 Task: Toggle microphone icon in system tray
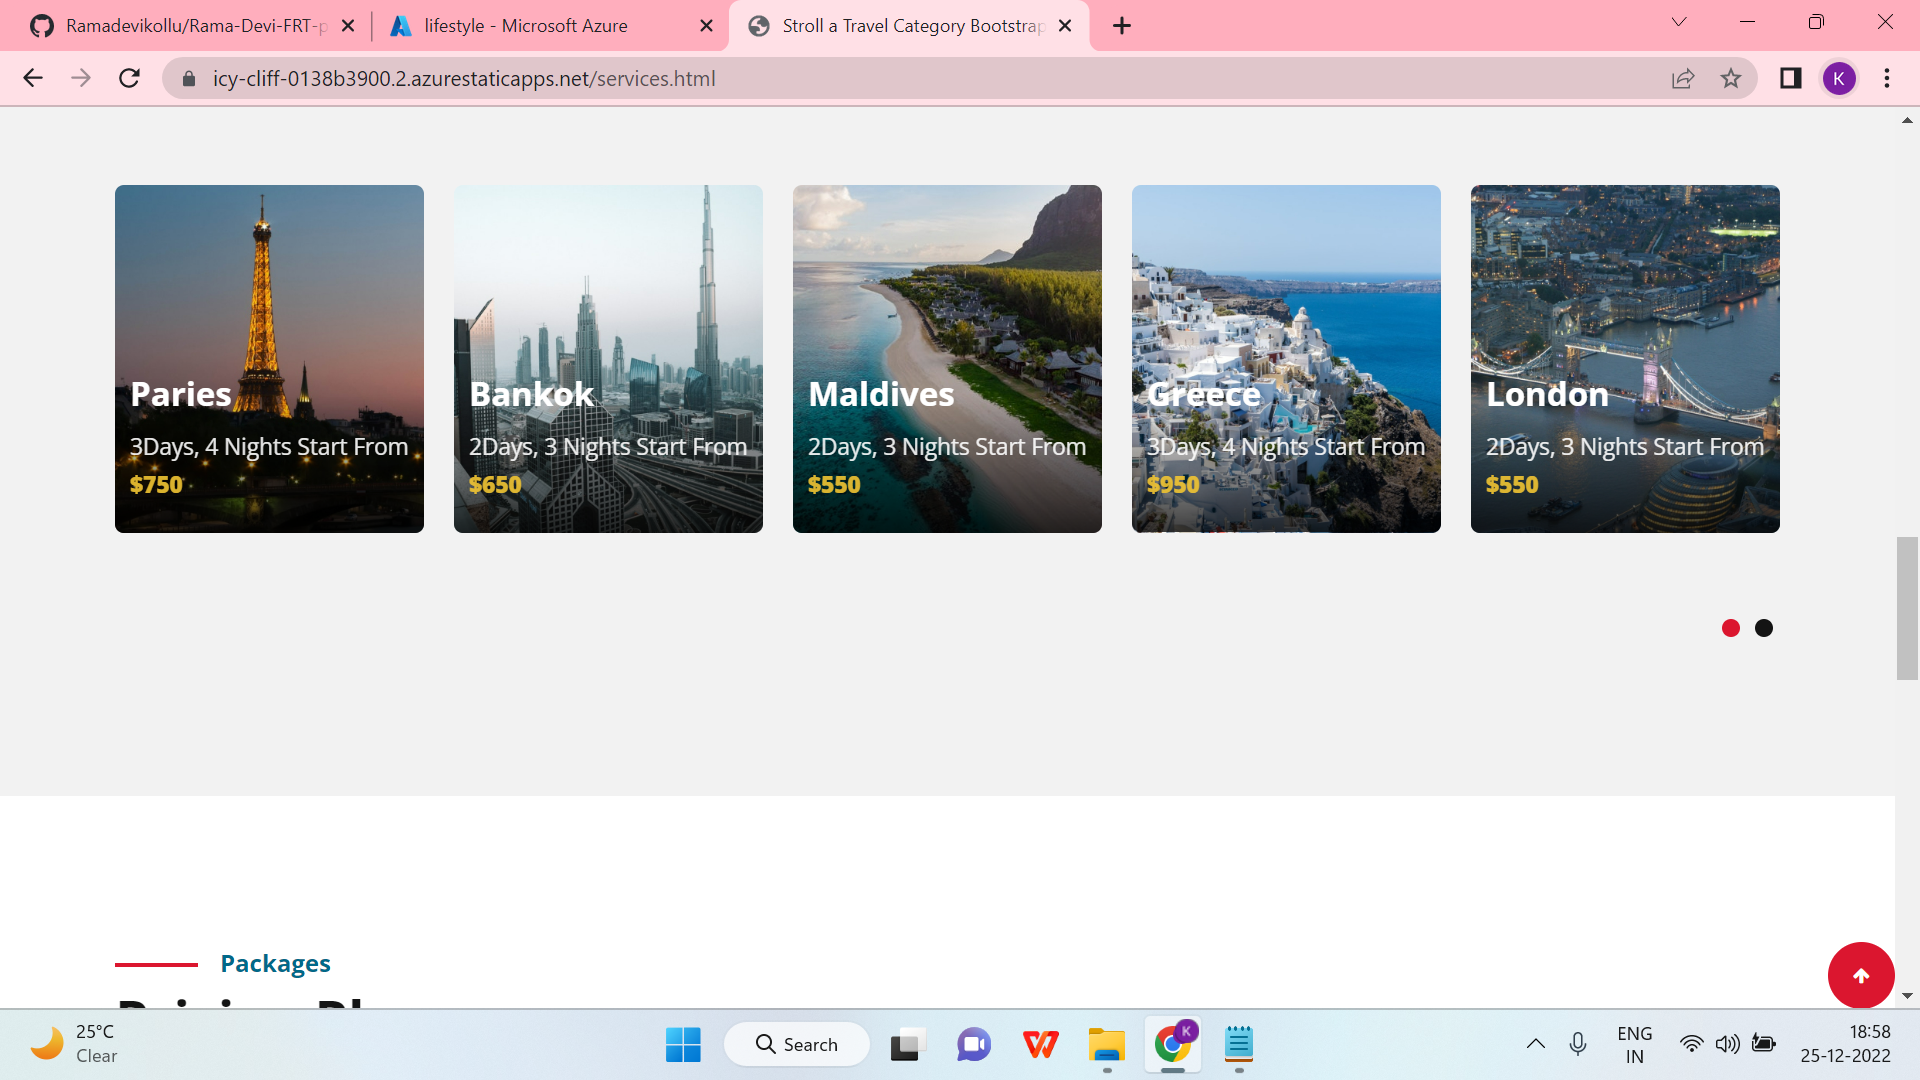(1578, 1044)
